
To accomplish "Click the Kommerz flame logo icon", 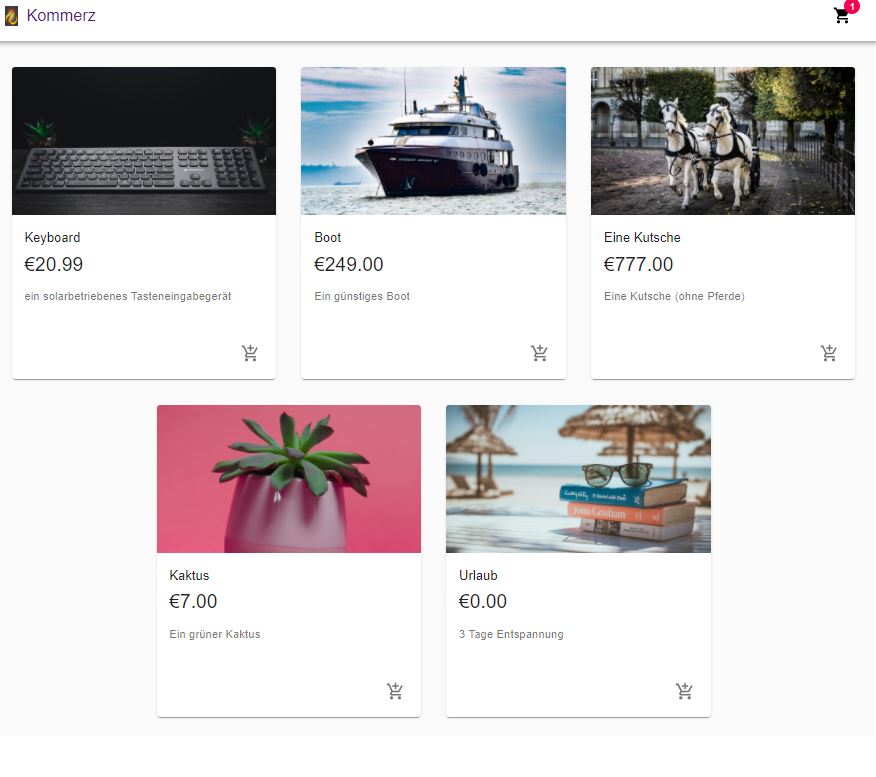I will [11, 16].
